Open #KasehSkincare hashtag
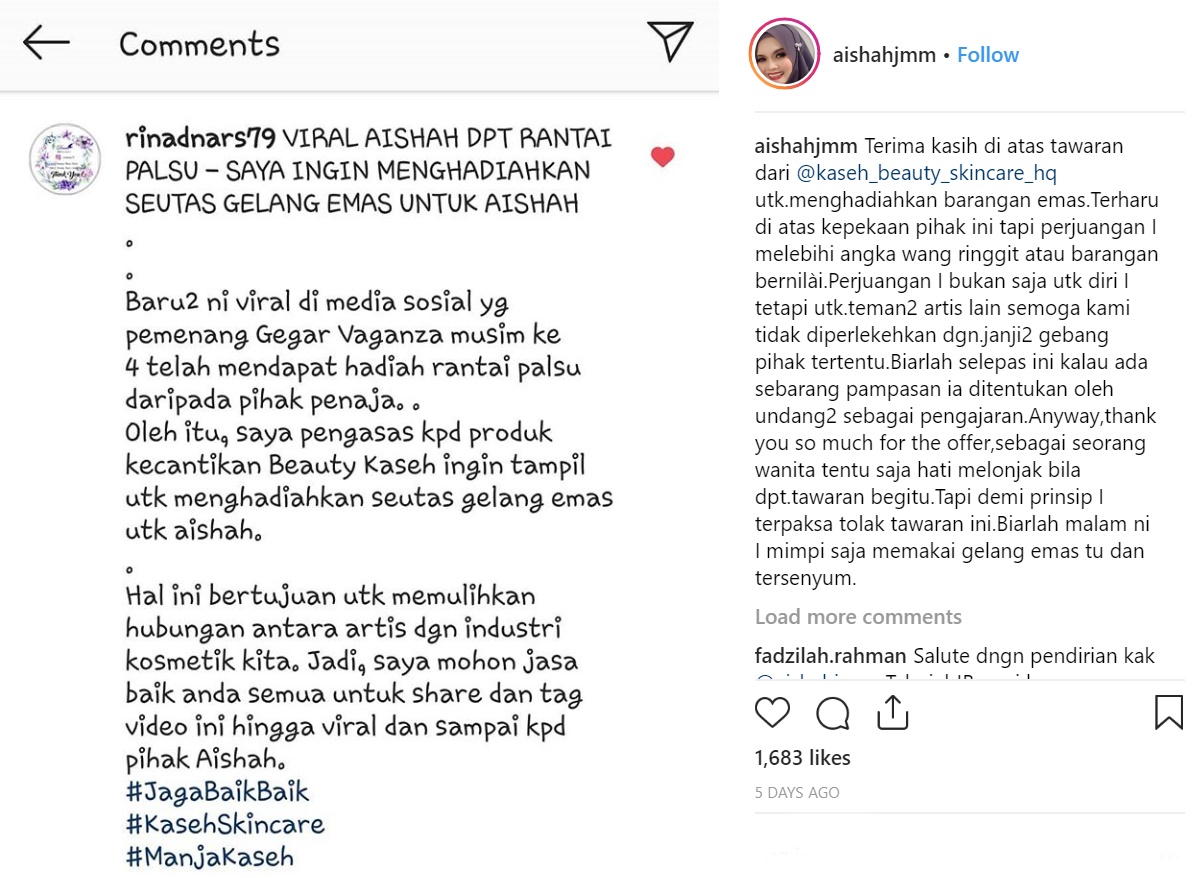The image size is (1194, 878). [x=225, y=825]
